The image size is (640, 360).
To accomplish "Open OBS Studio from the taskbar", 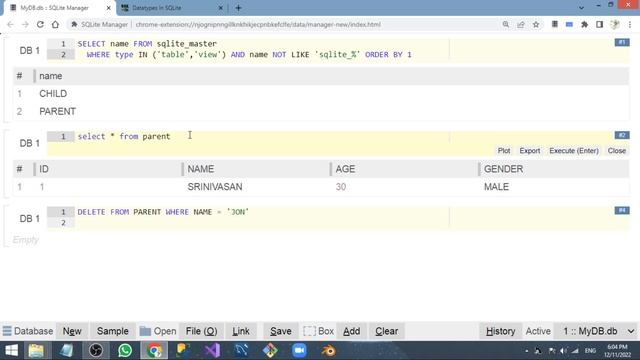I will point(96,351).
